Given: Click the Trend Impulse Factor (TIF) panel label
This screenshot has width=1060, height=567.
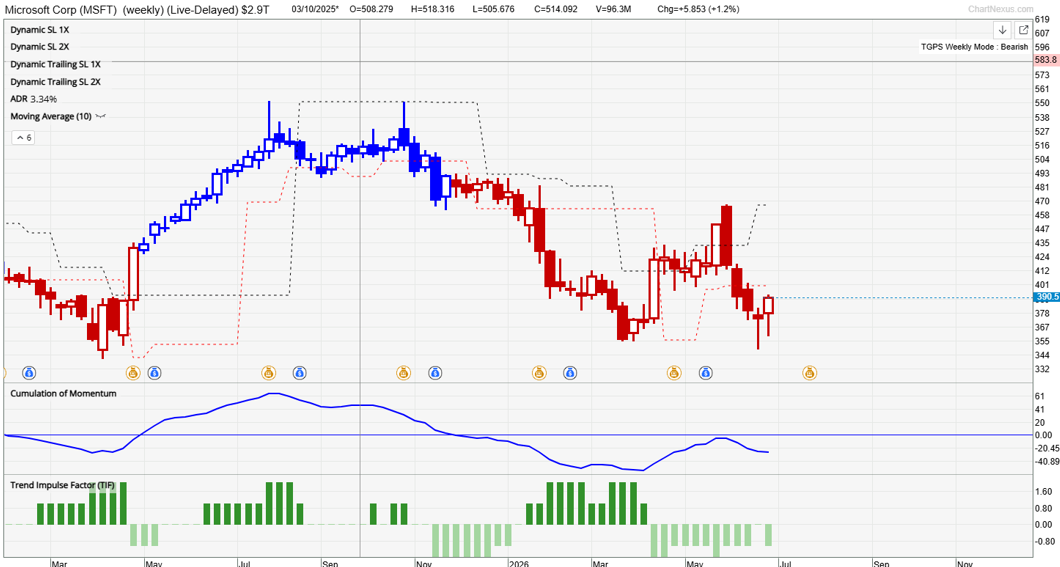Looking at the screenshot, I should point(62,485).
